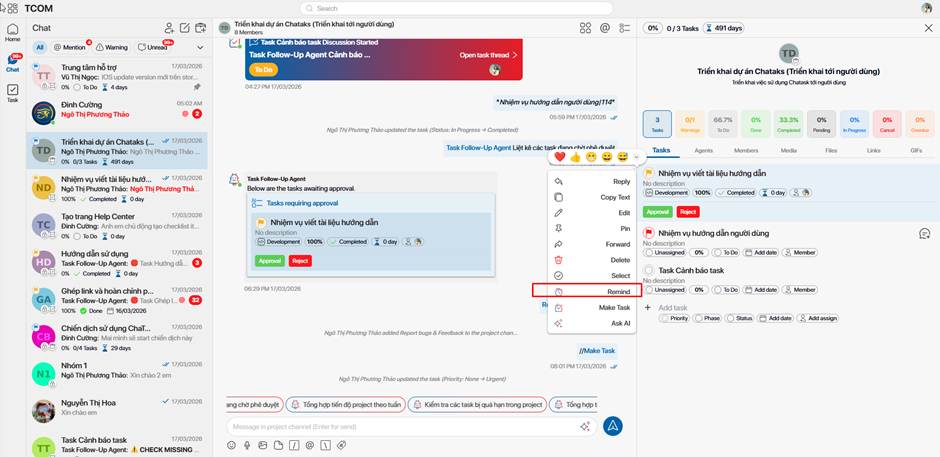
Task: Click the file attachment icon
Action: coord(278,445)
